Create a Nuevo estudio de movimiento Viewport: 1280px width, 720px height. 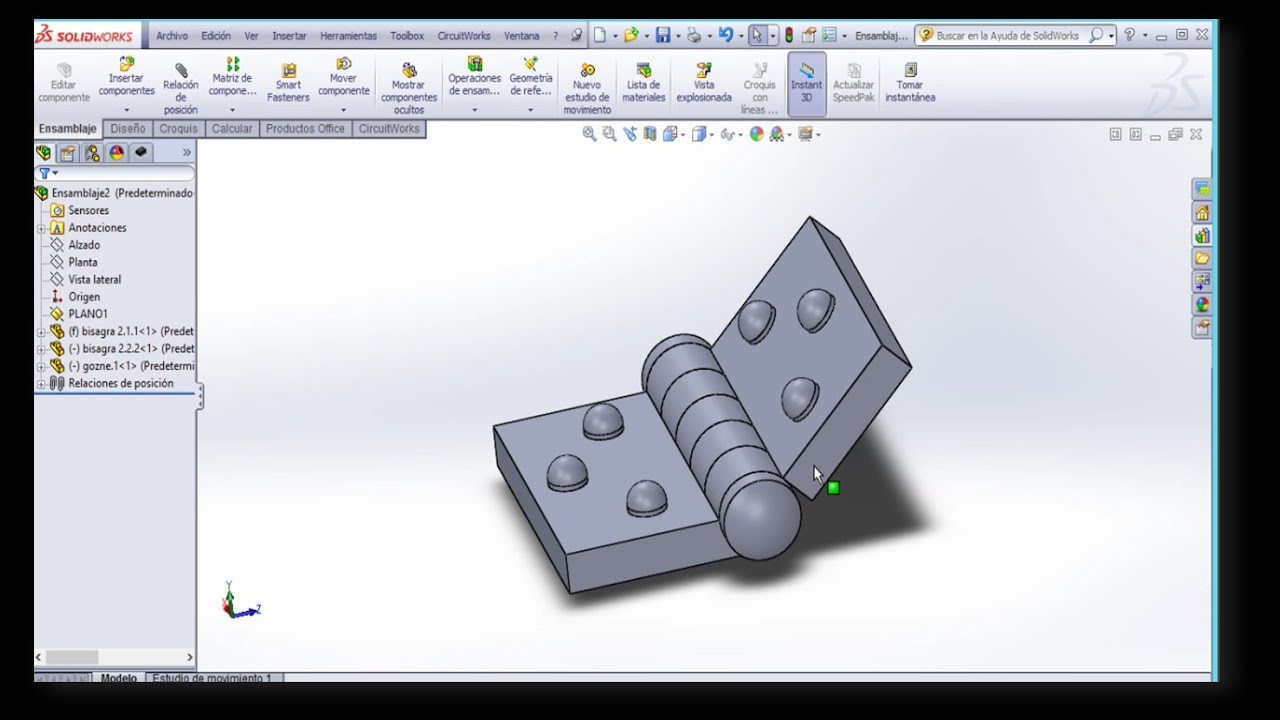(587, 88)
